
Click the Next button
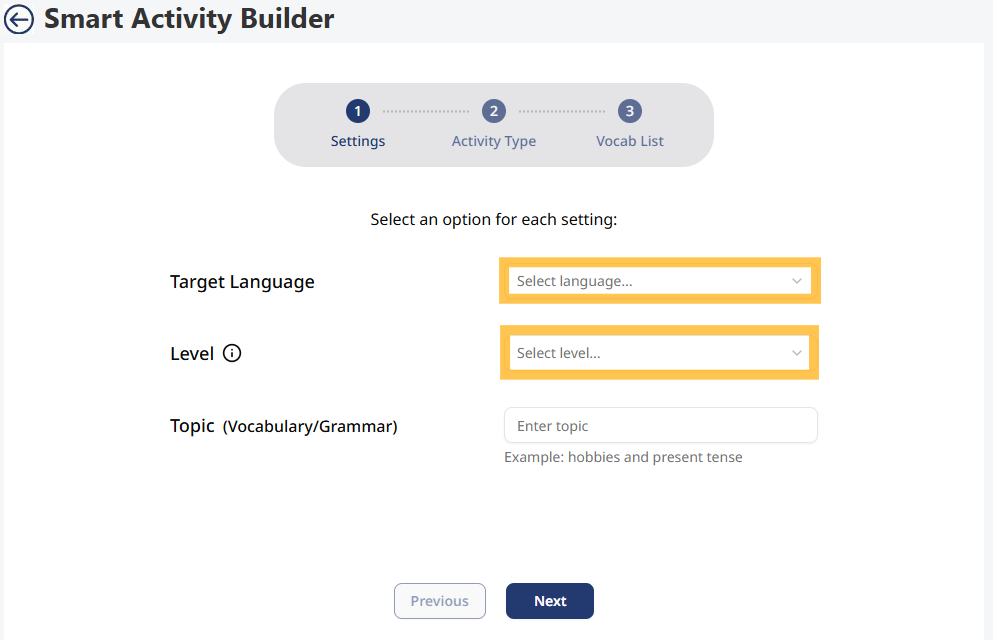point(549,601)
